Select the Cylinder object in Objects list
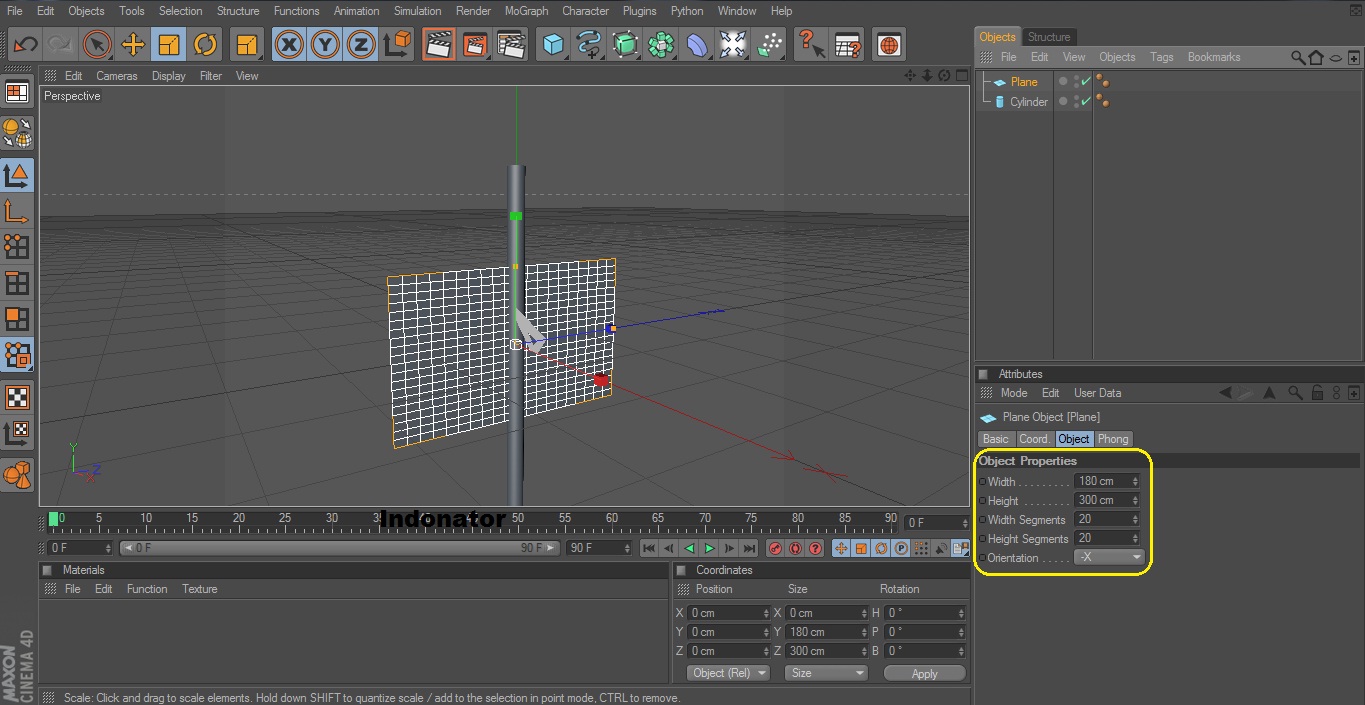This screenshot has height=705, width=1365. (1029, 102)
